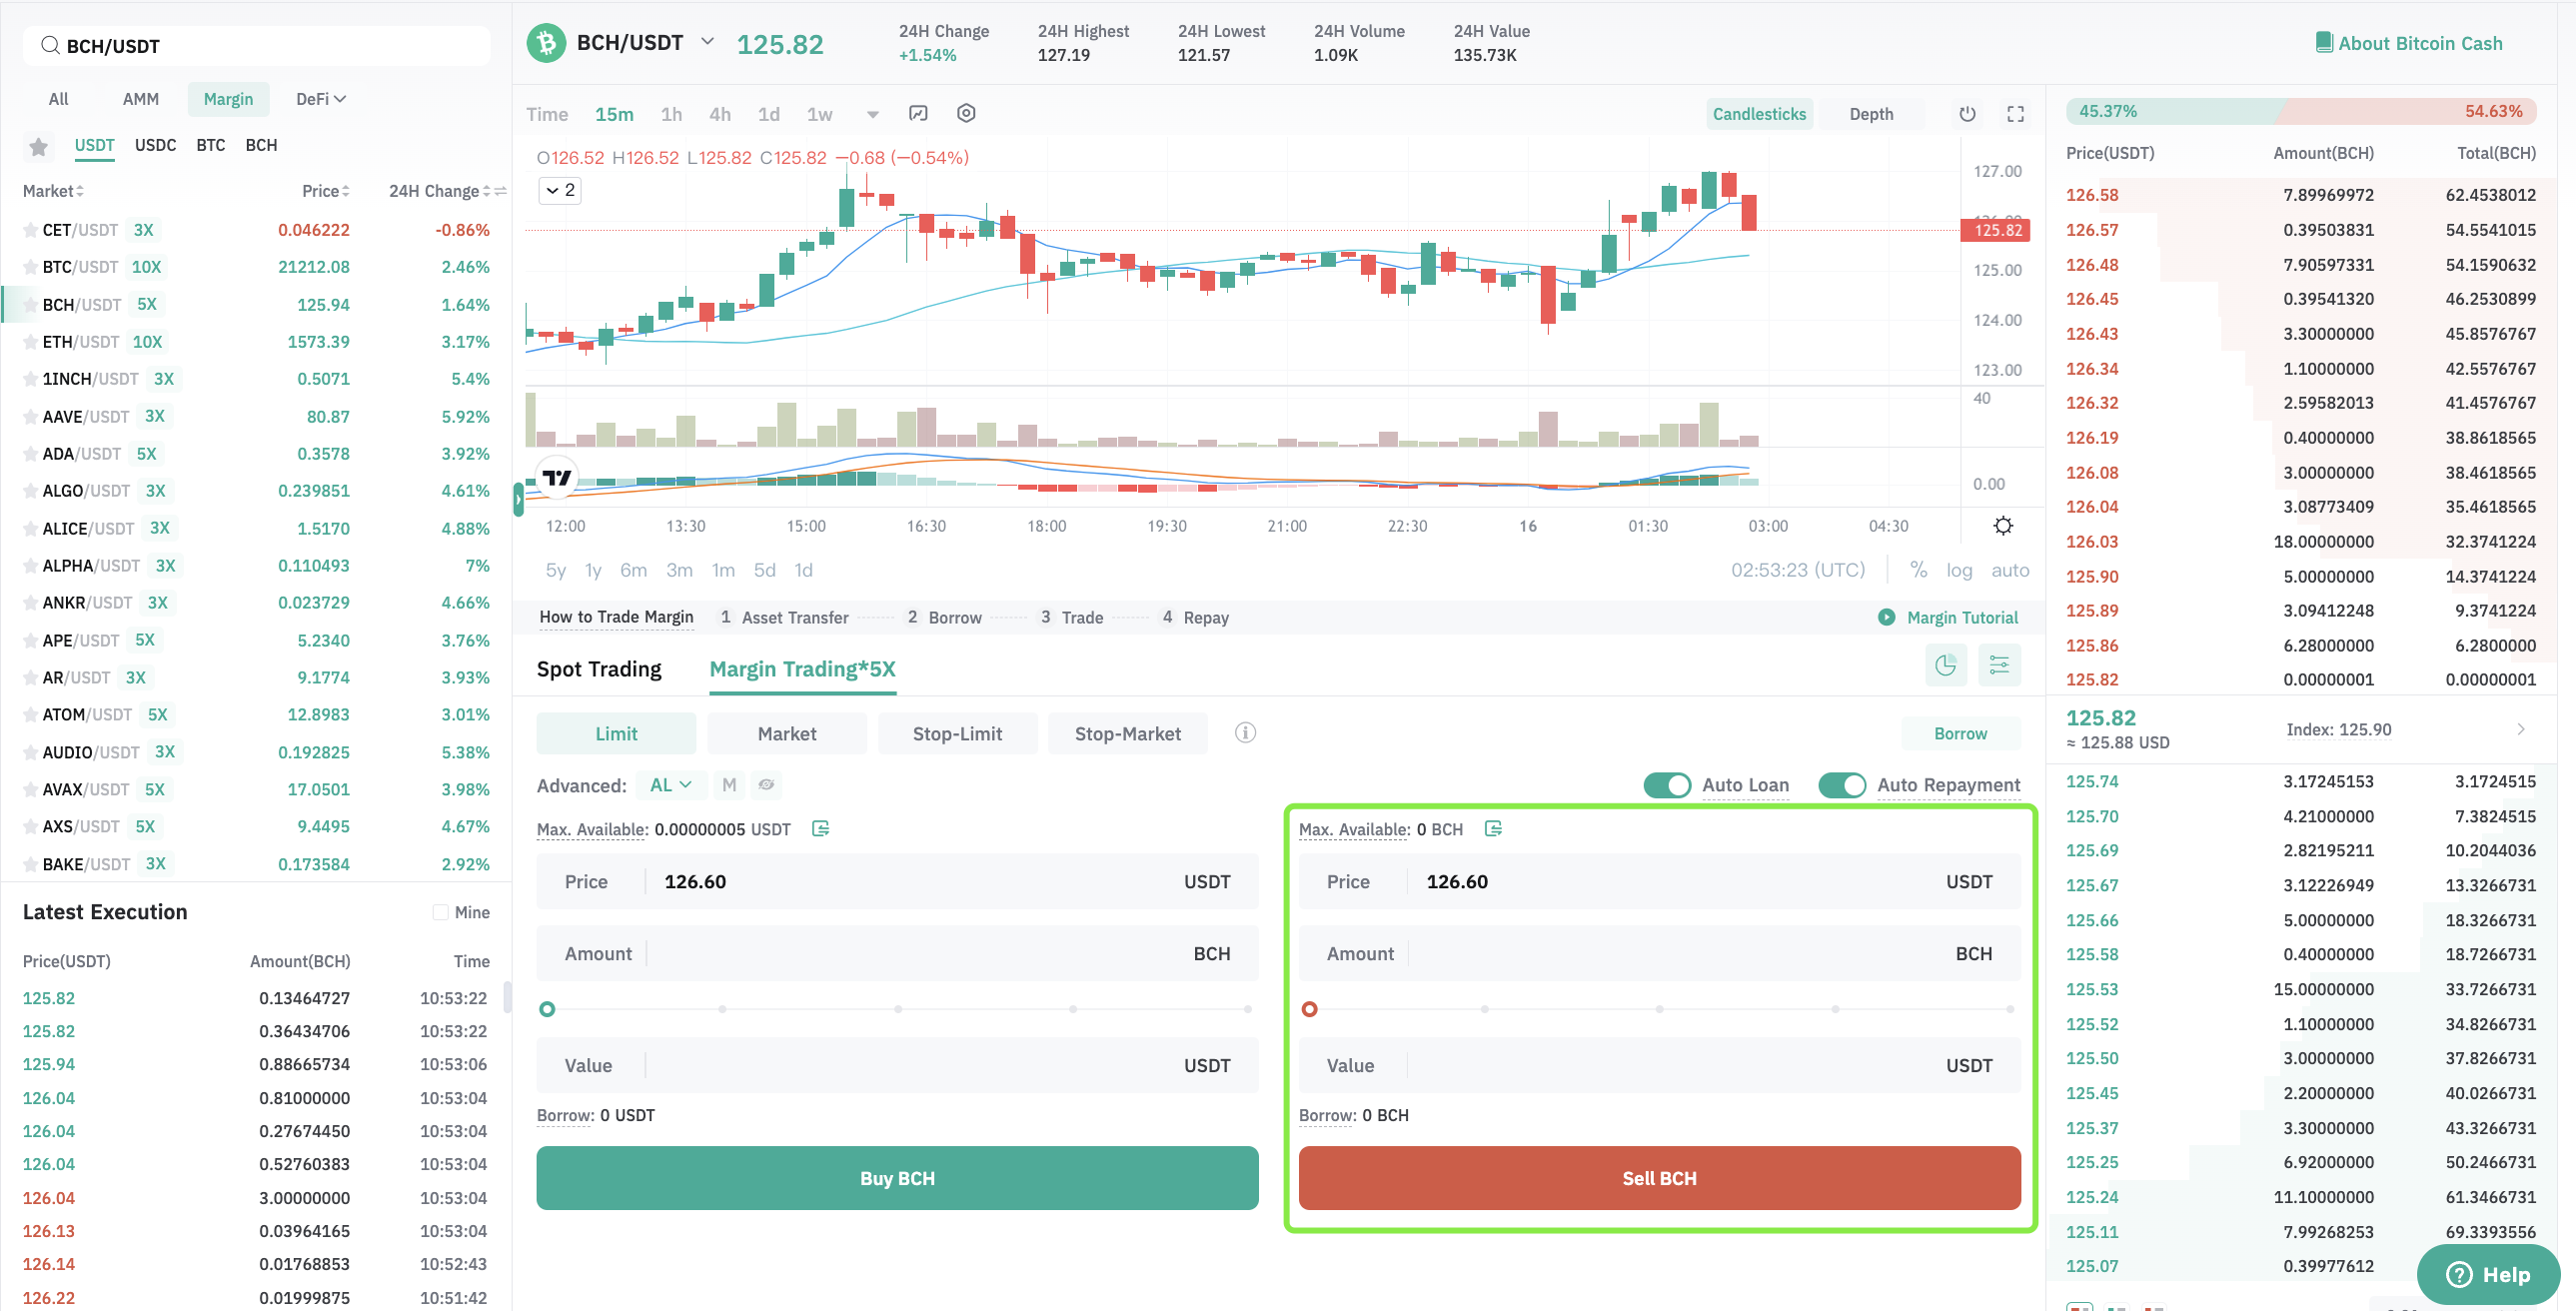Open the AL advanced dropdown

click(x=670, y=785)
